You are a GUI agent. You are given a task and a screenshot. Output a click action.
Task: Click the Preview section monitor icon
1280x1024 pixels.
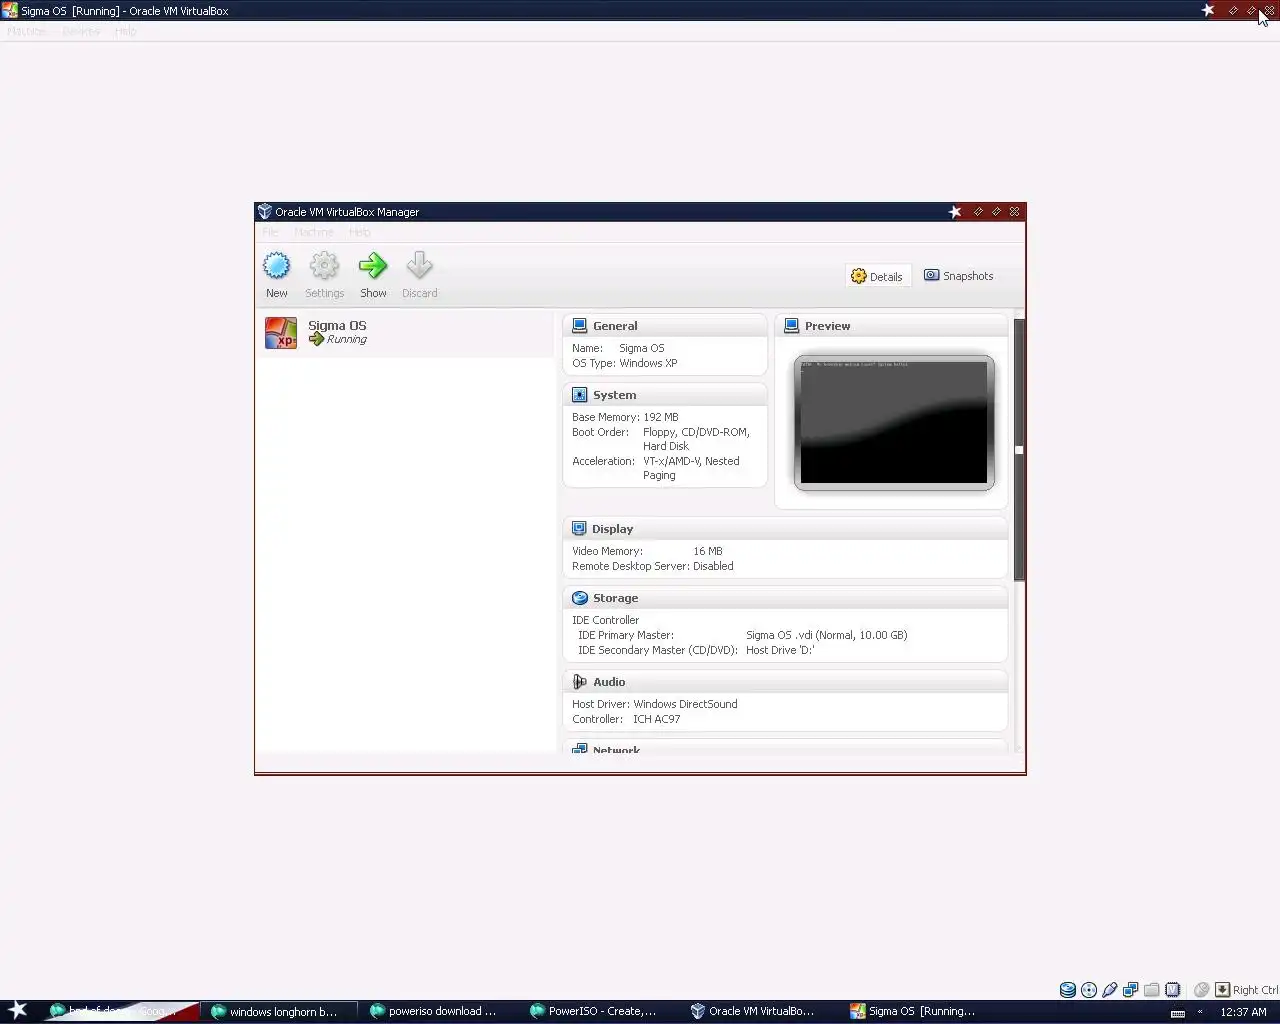pos(791,326)
